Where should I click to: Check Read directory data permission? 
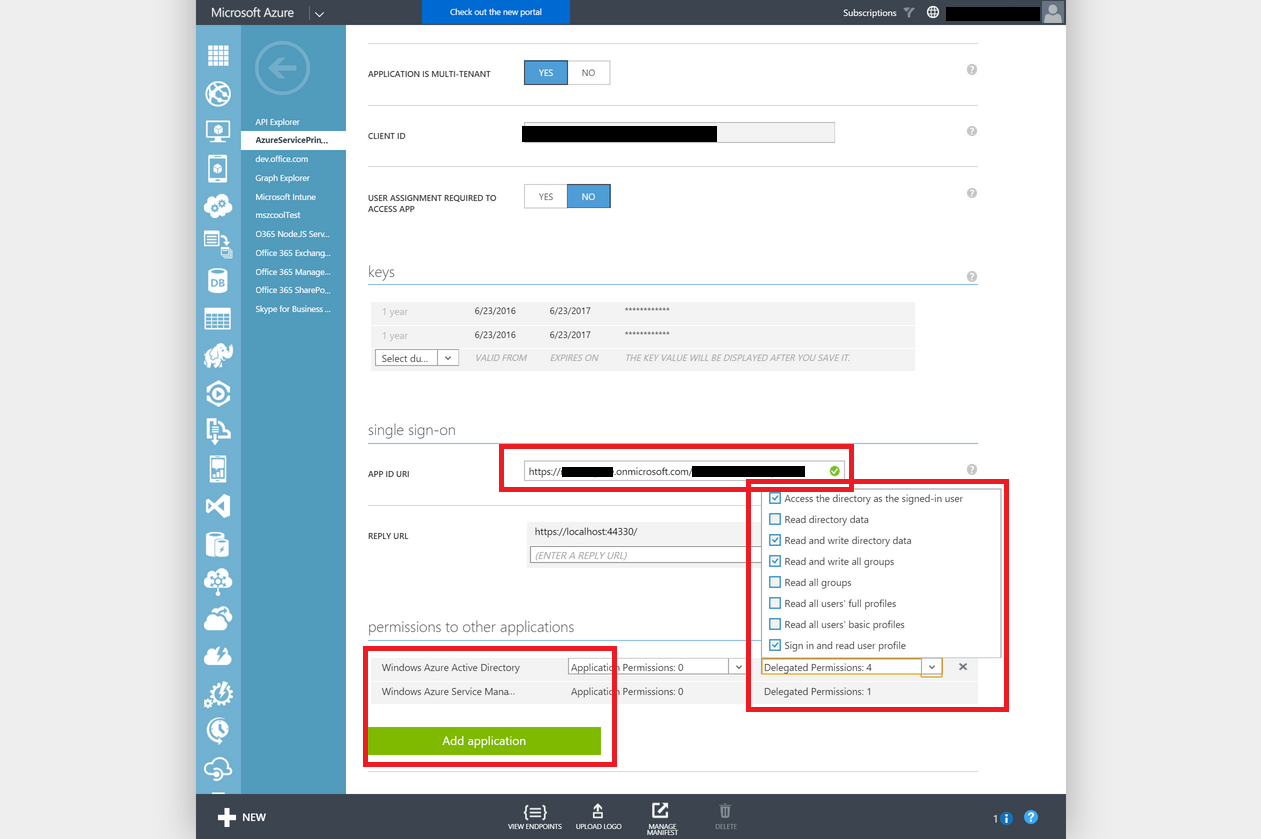(x=775, y=519)
